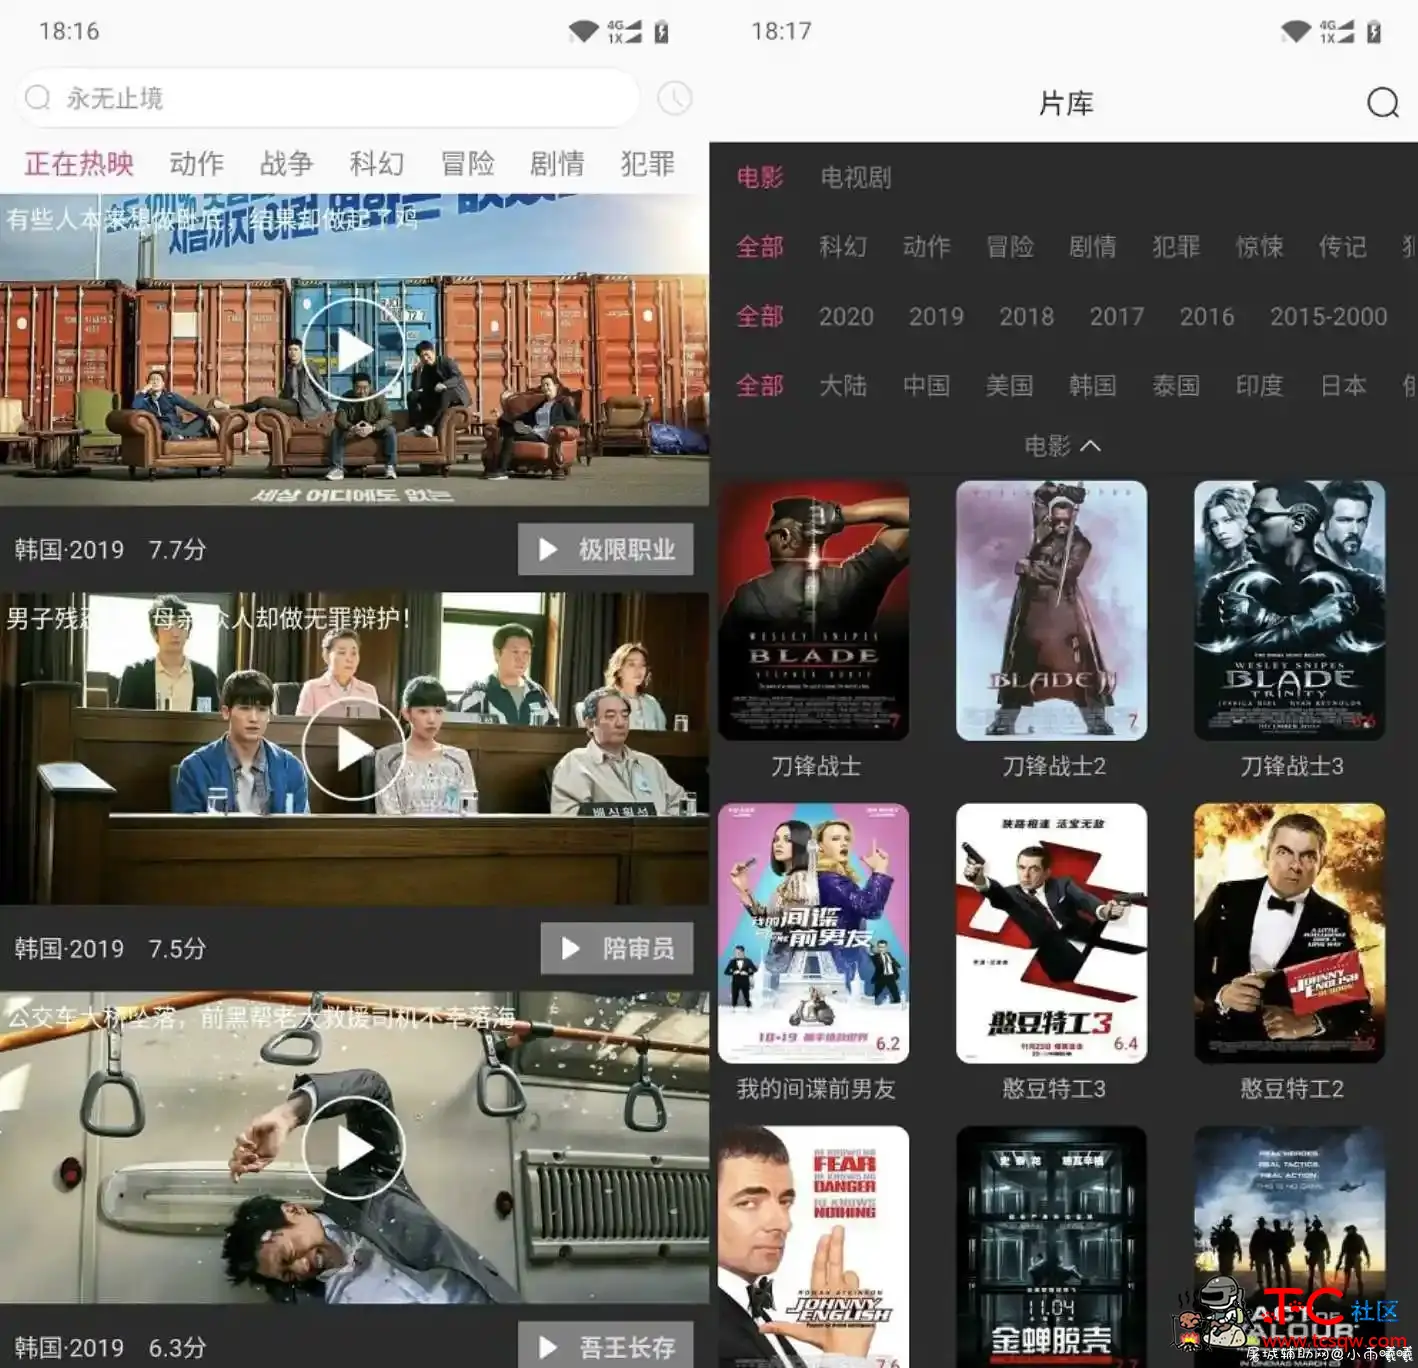This screenshot has width=1418, height=1368.
Task: Filter library by years 2015-2000
Action: coord(1328,316)
